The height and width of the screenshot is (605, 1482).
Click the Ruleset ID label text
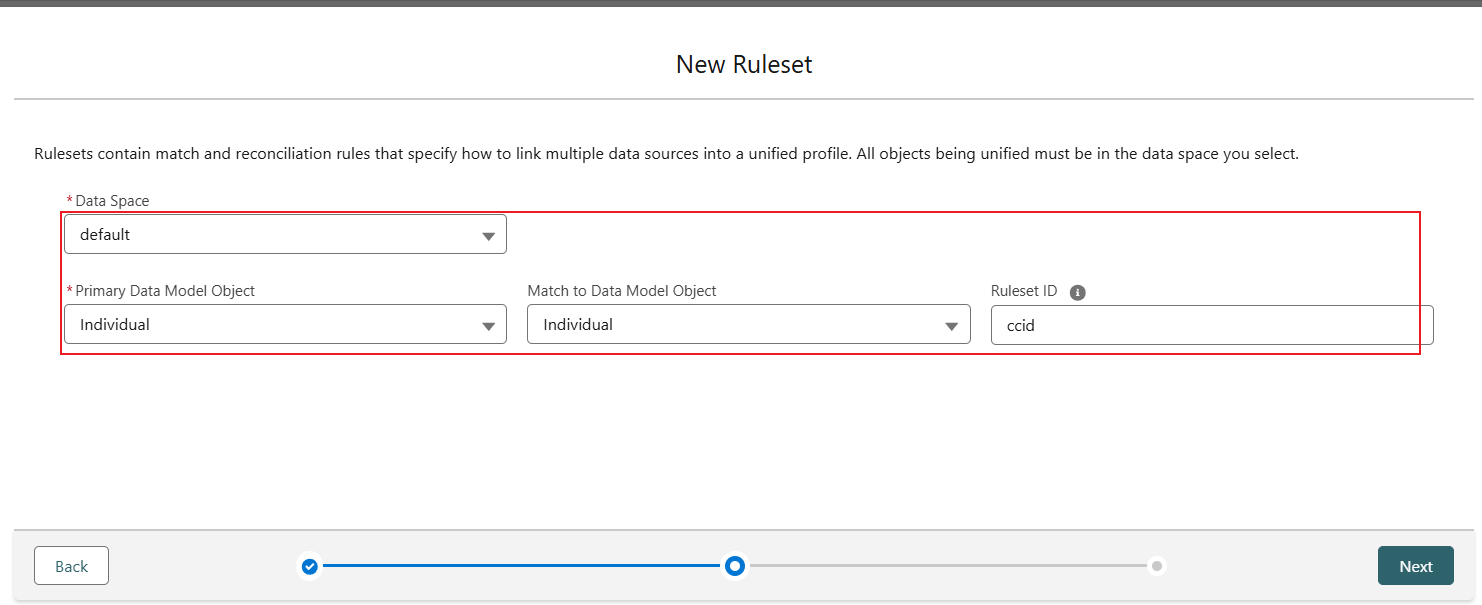(x=1024, y=291)
